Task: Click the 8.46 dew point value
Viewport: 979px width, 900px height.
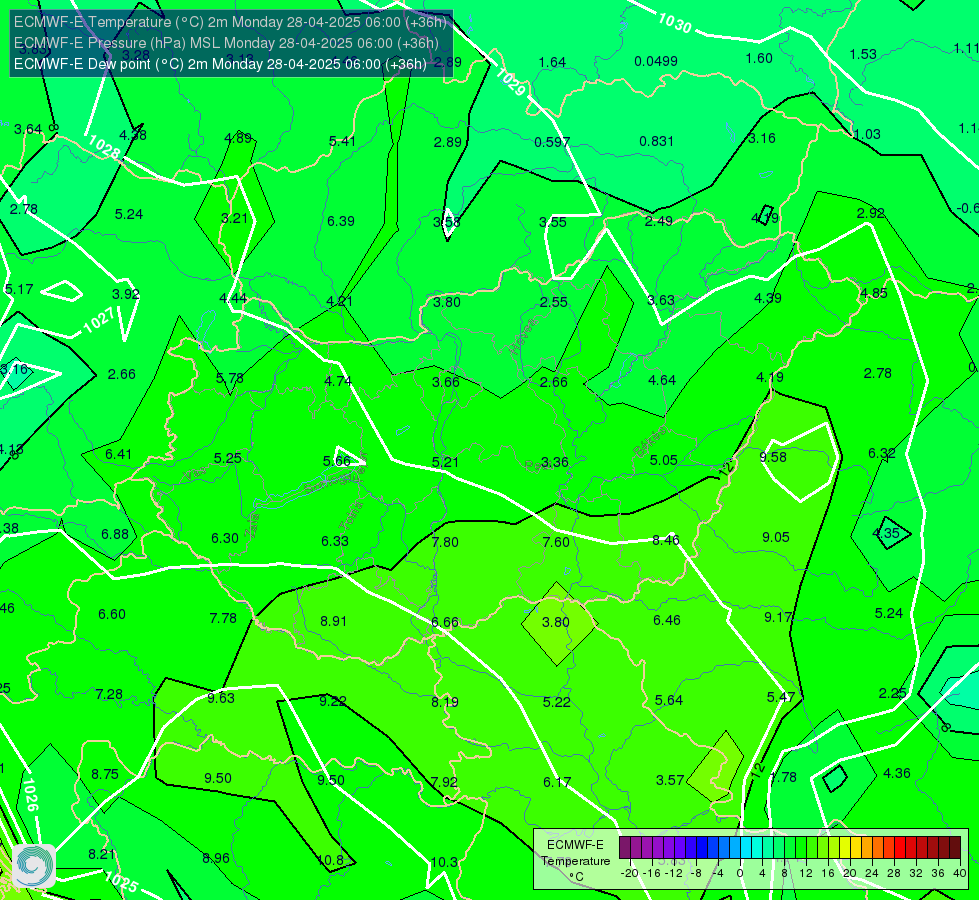Action: (666, 540)
